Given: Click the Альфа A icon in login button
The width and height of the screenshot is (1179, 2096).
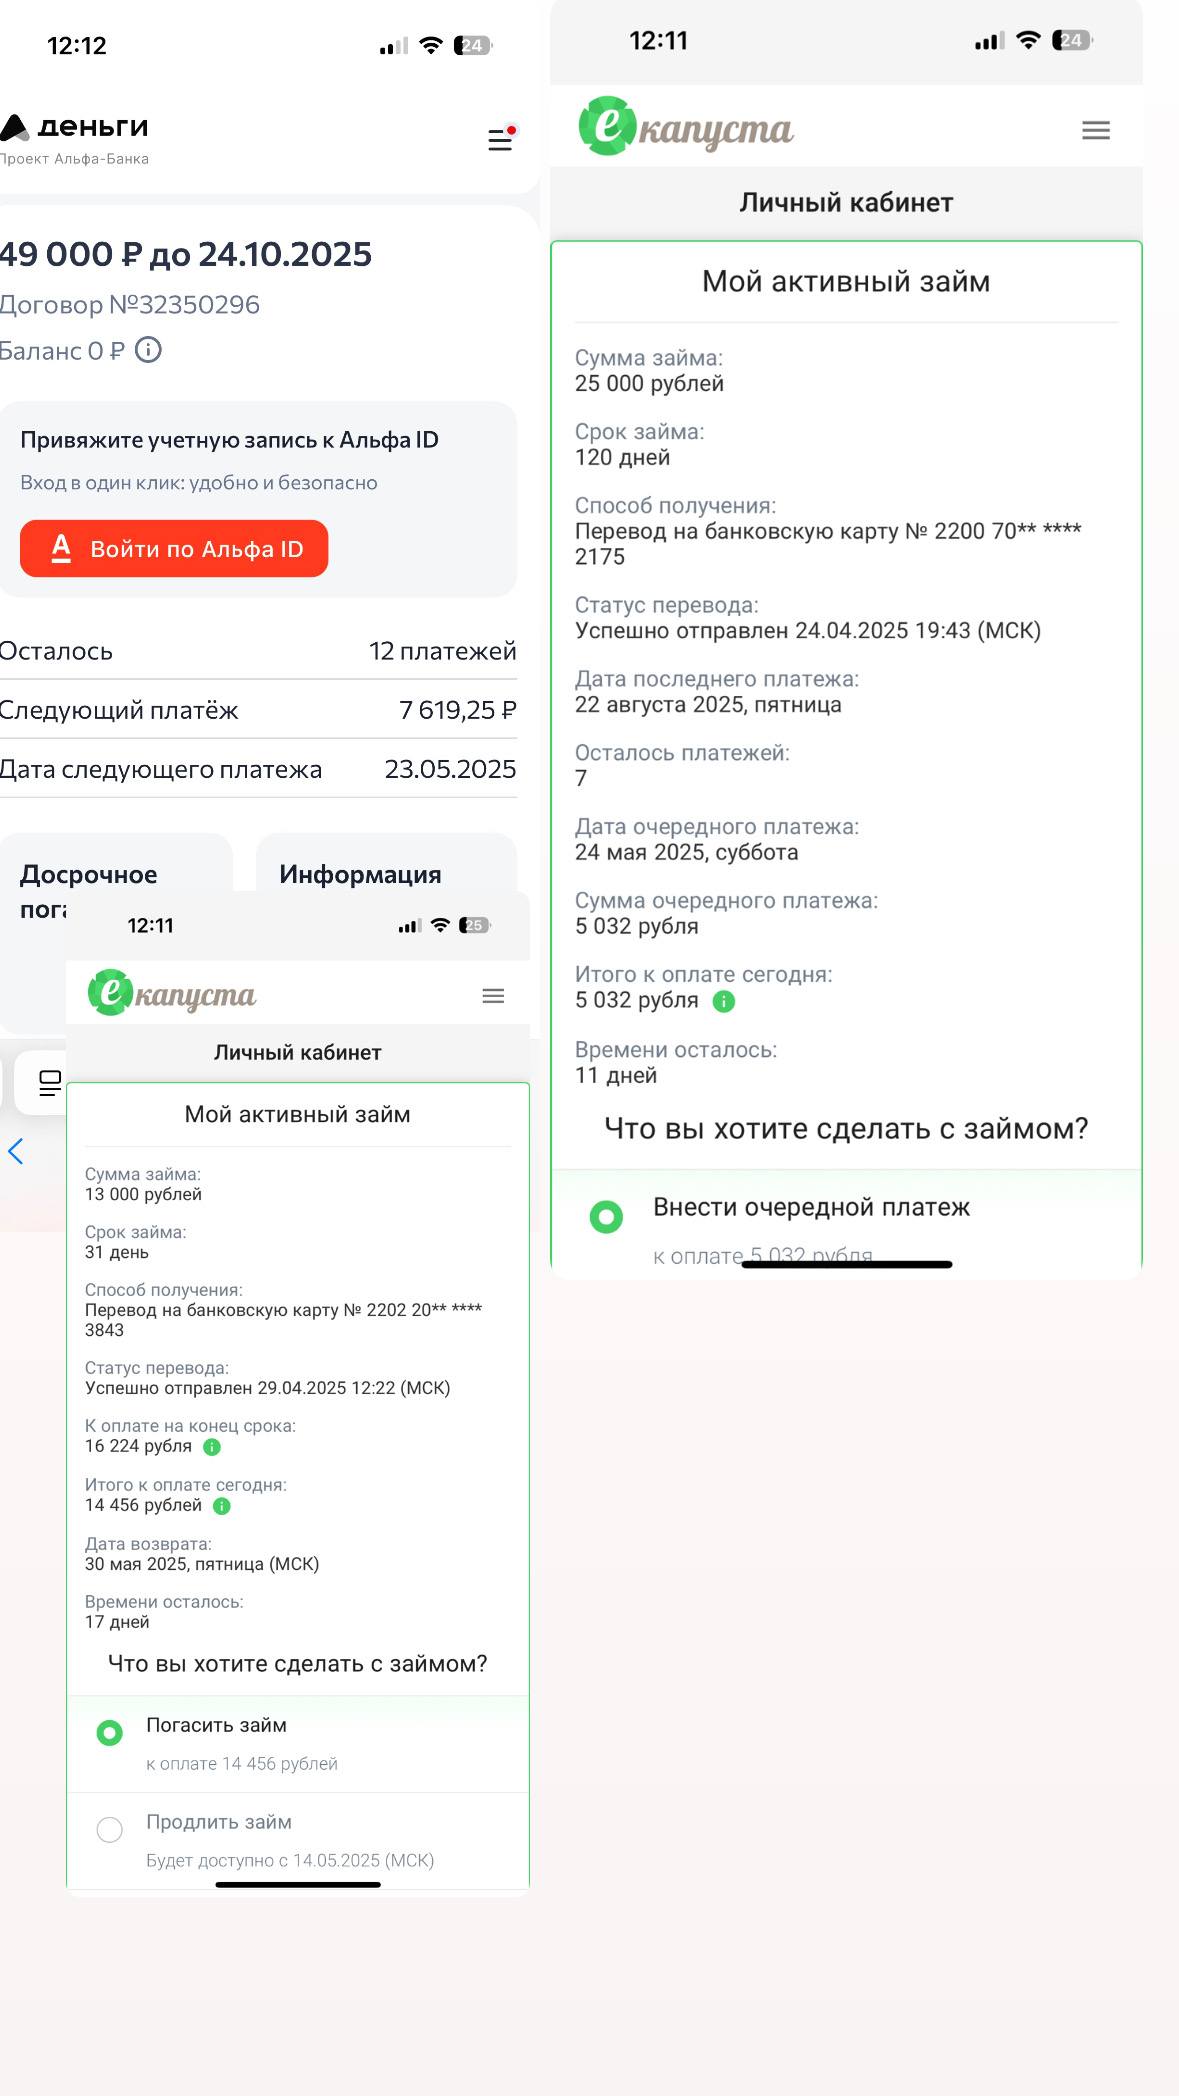Looking at the screenshot, I should pos(62,548).
